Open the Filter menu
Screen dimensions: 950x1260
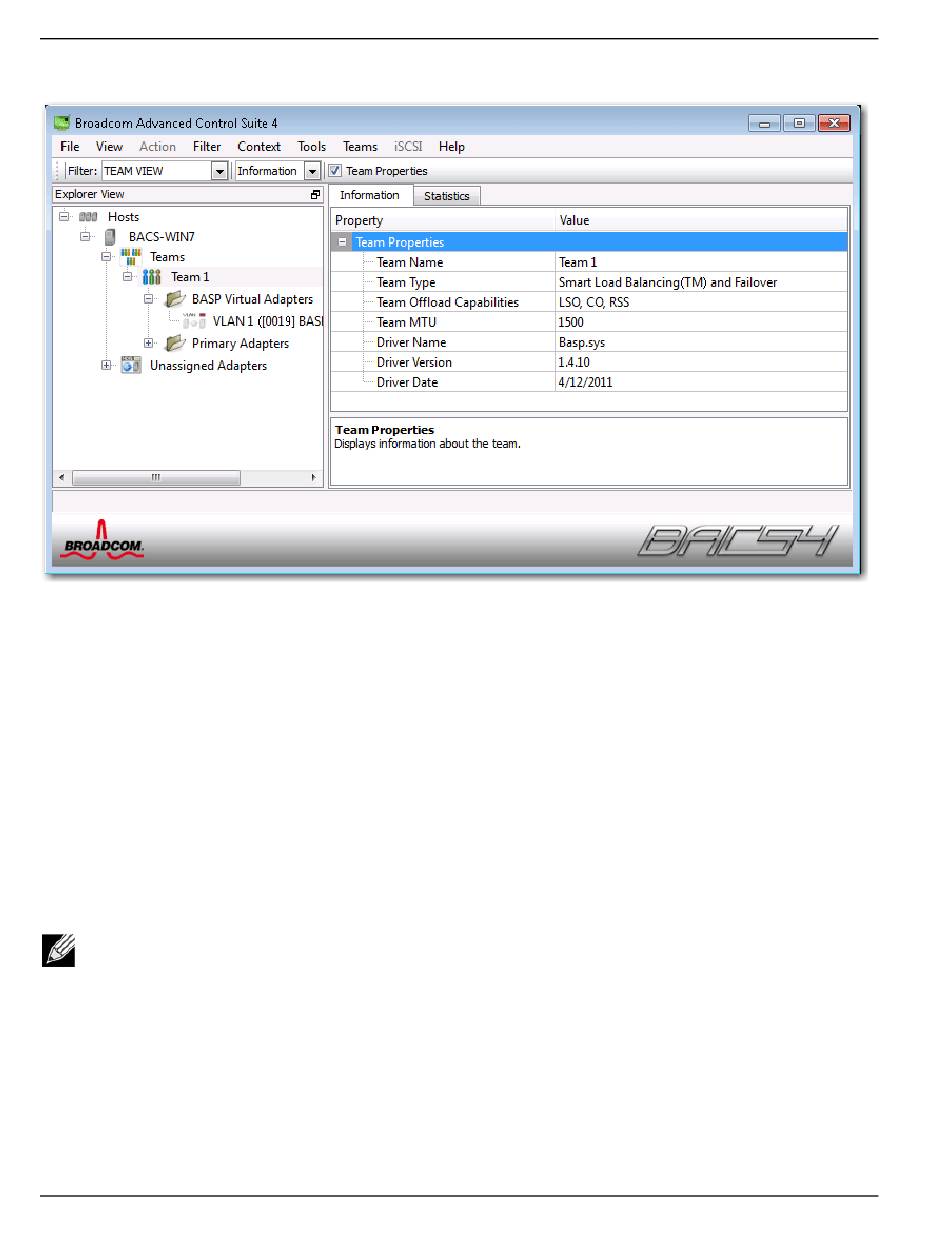[x=207, y=146]
